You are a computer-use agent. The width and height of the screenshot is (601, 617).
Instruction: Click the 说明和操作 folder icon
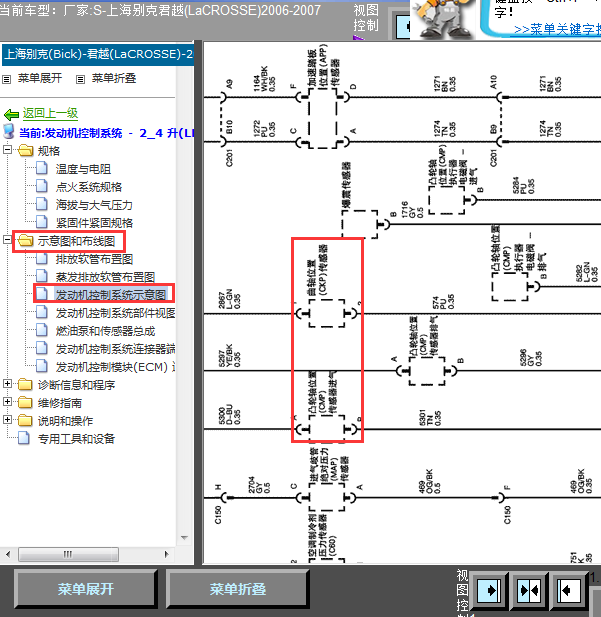26,420
